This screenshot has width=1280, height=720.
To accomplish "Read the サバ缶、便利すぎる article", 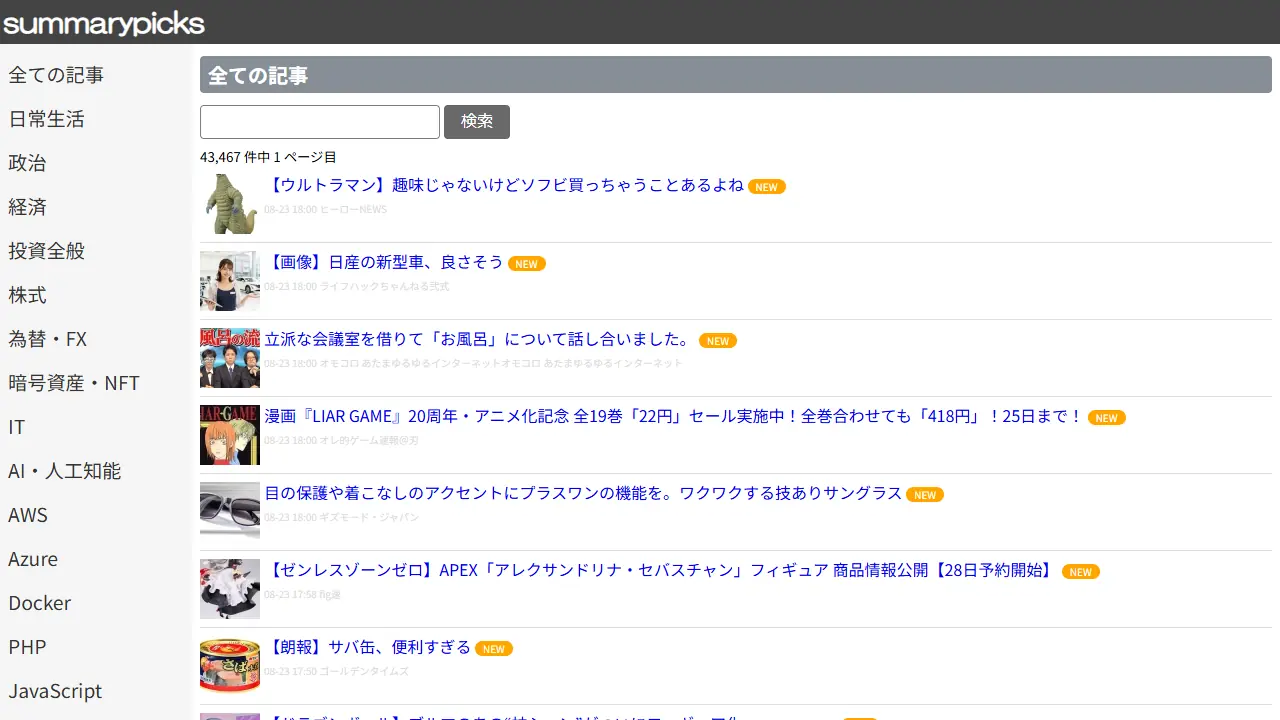I will pos(368,647).
